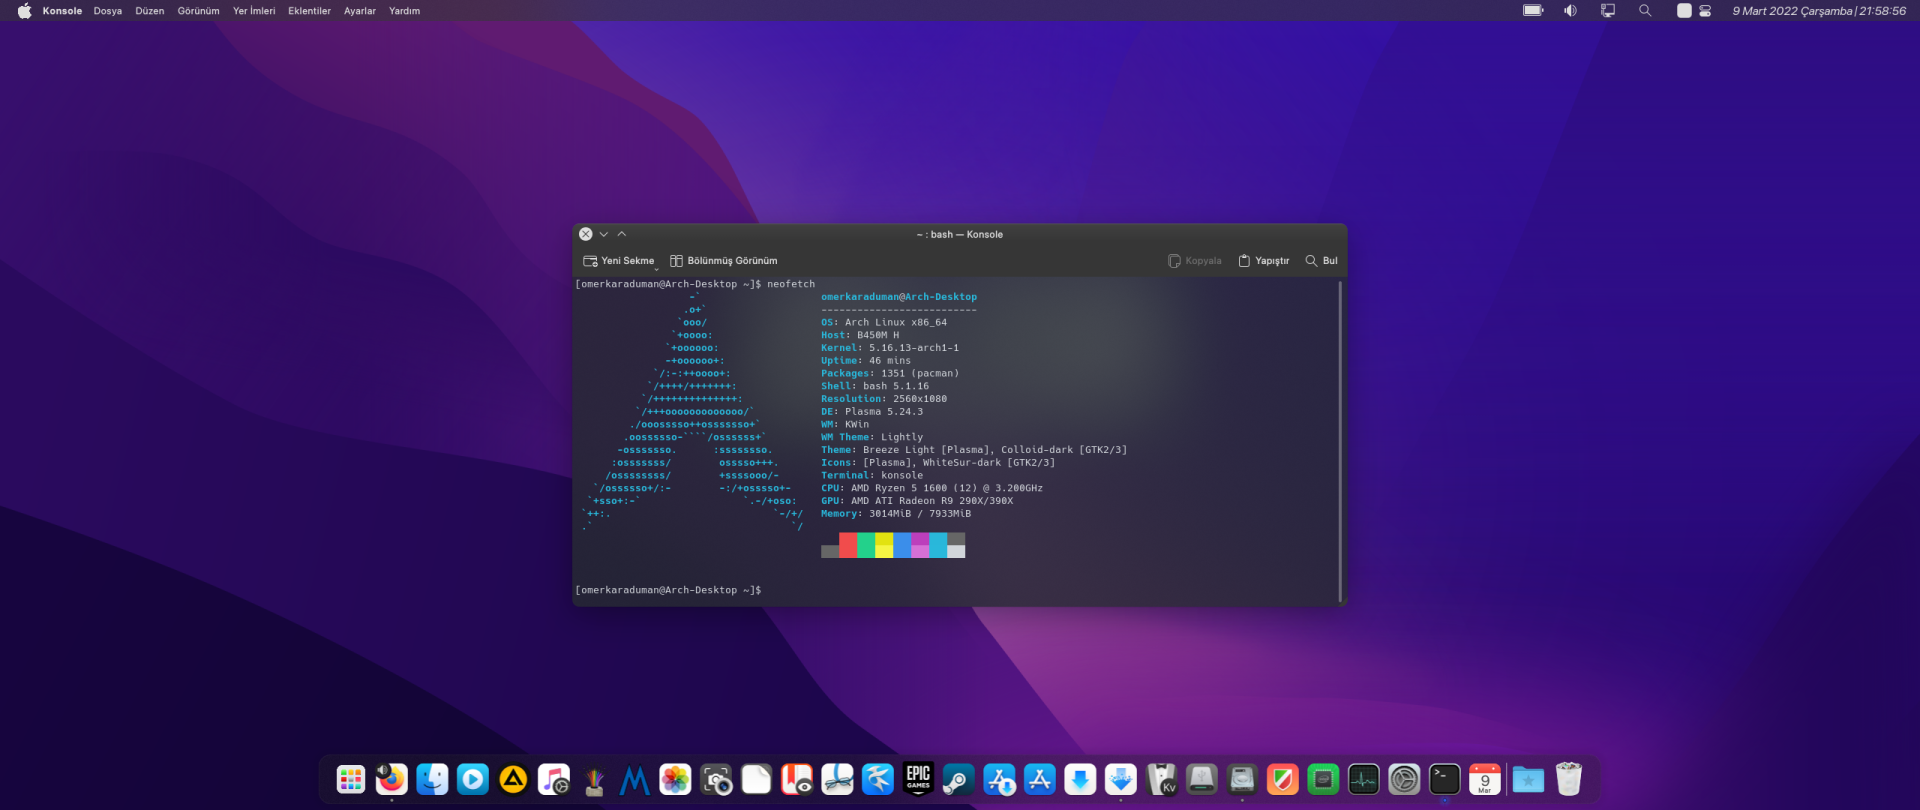Click the volume speaker icon in menu bar

1571,11
